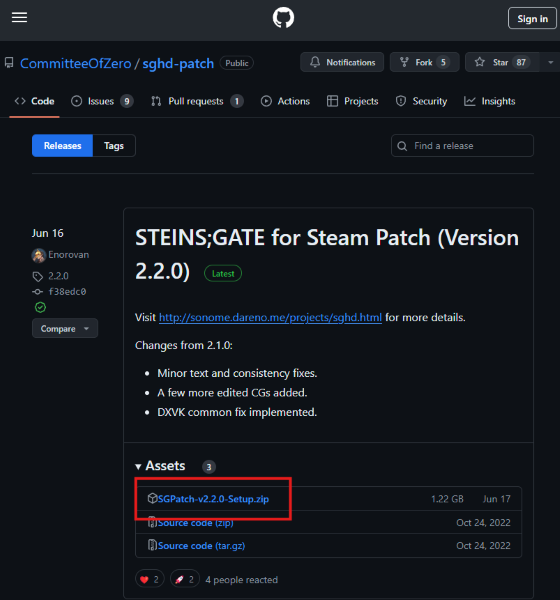
Task: Click the Public visibility label
Action: pos(237,63)
